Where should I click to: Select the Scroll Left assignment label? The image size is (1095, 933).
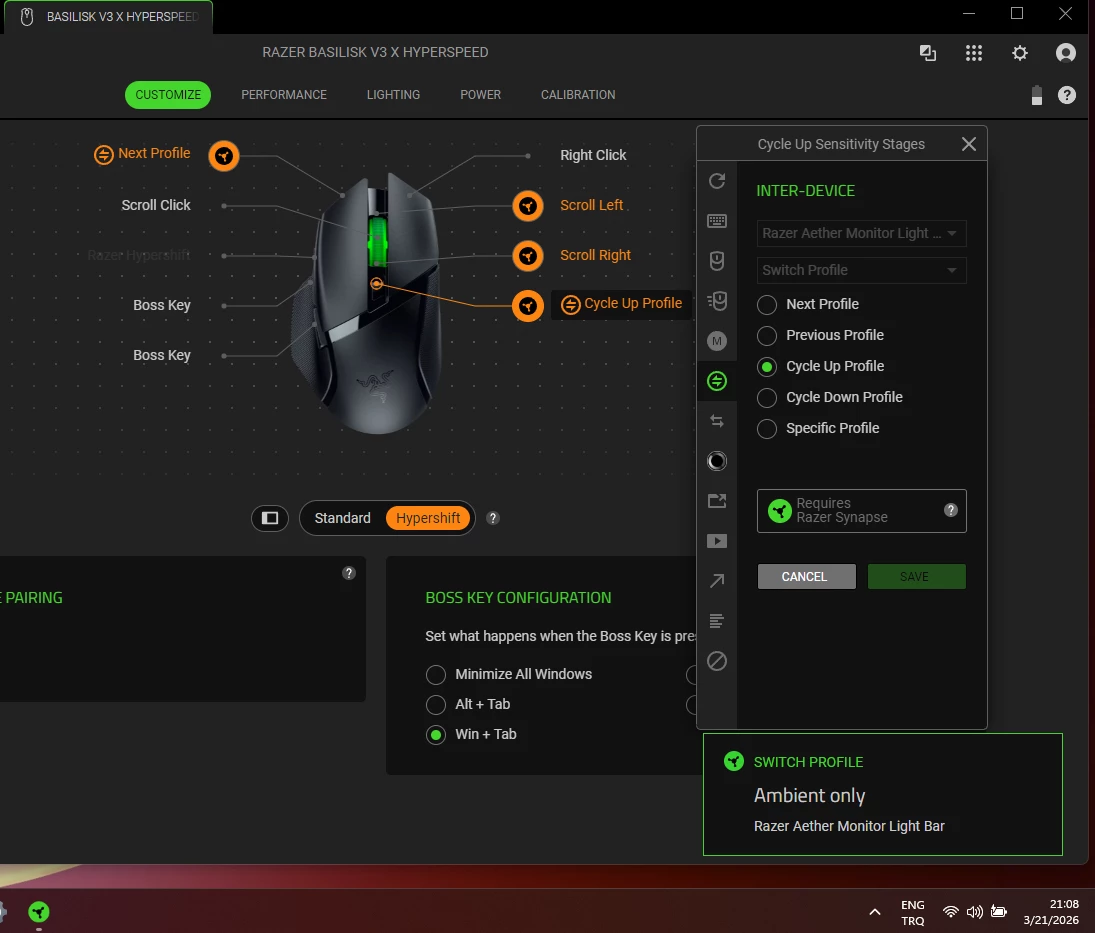[591, 205]
